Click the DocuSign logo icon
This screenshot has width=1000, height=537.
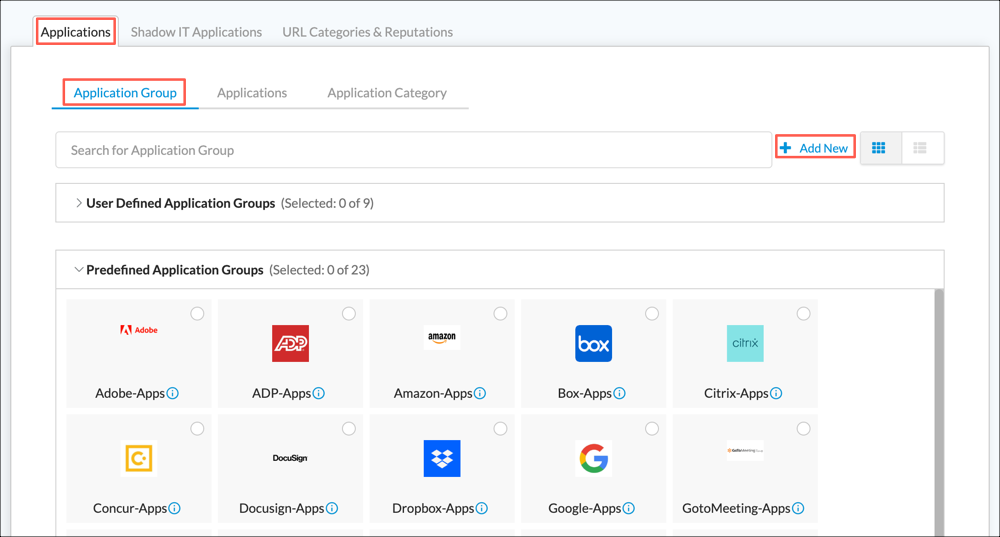tap(290, 458)
